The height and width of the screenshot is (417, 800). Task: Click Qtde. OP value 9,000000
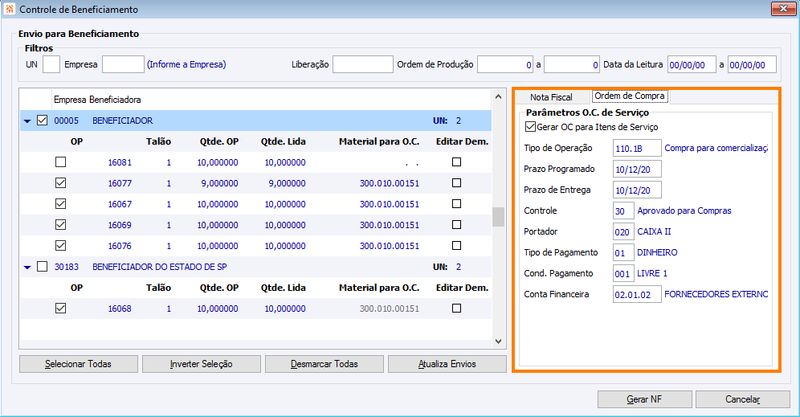219,183
